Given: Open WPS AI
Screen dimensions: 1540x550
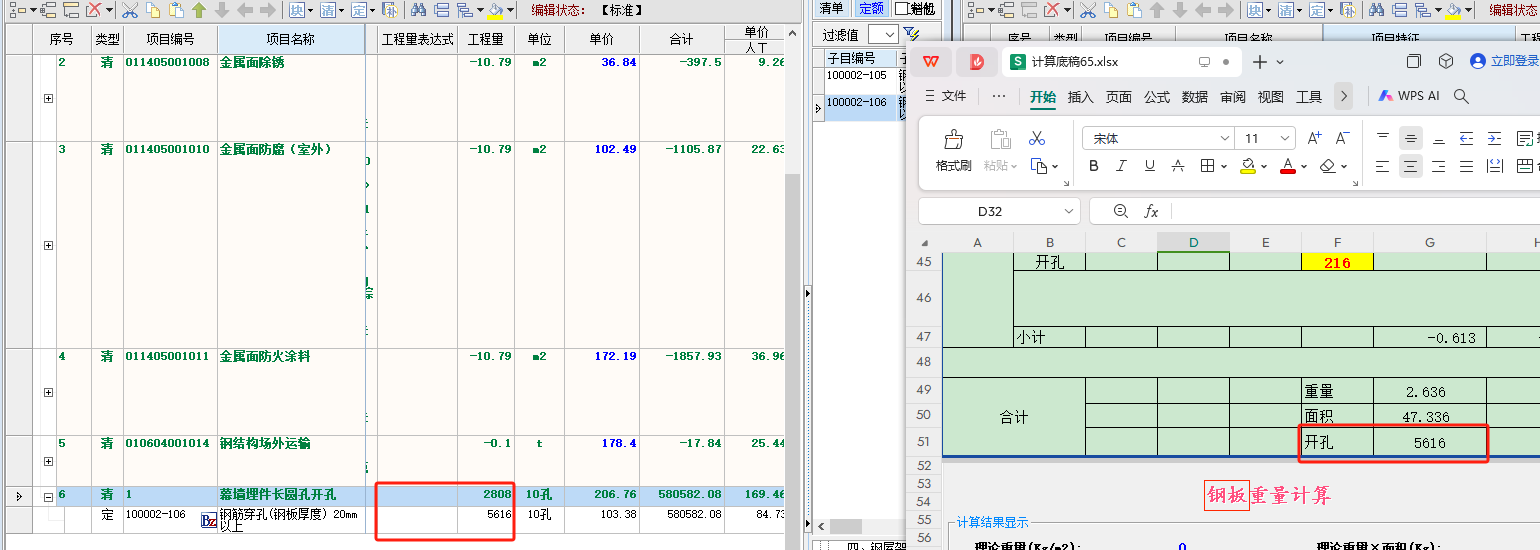Looking at the screenshot, I should pyautogui.click(x=1408, y=96).
